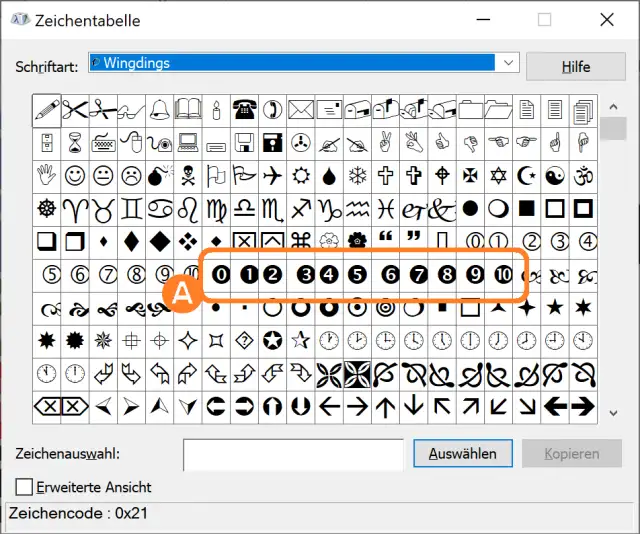
Task: Select the black circled number 10
Action: [503, 275]
